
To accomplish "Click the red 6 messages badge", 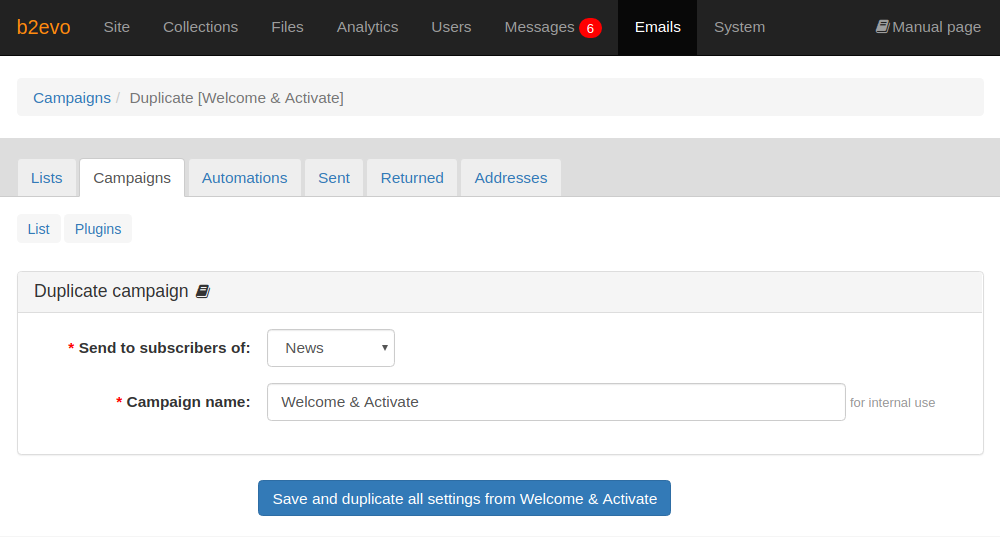I will point(590,28).
